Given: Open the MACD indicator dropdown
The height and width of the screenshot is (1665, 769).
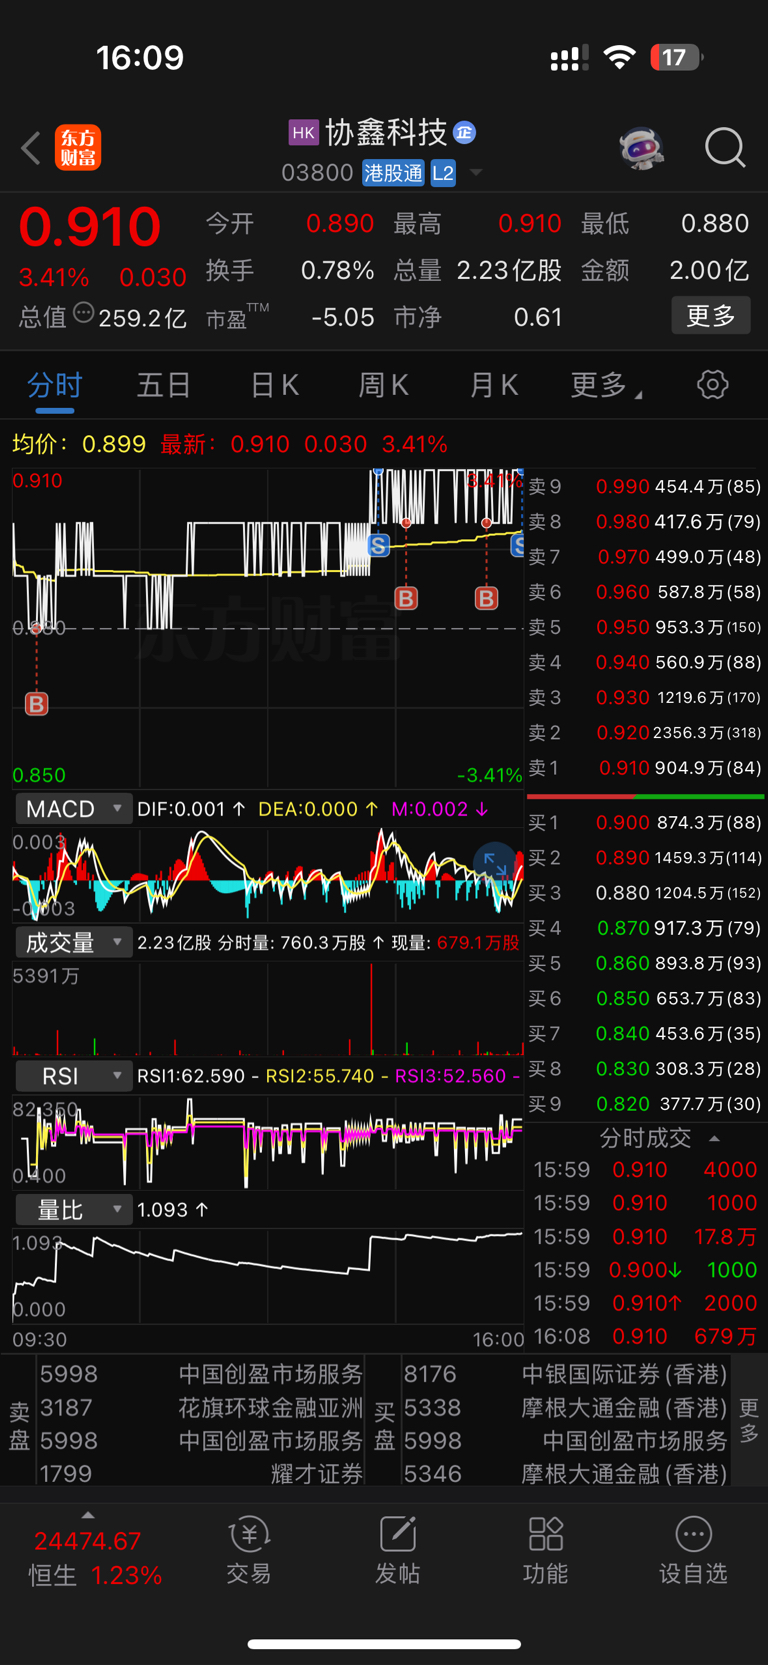Looking at the screenshot, I should tap(74, 809).
